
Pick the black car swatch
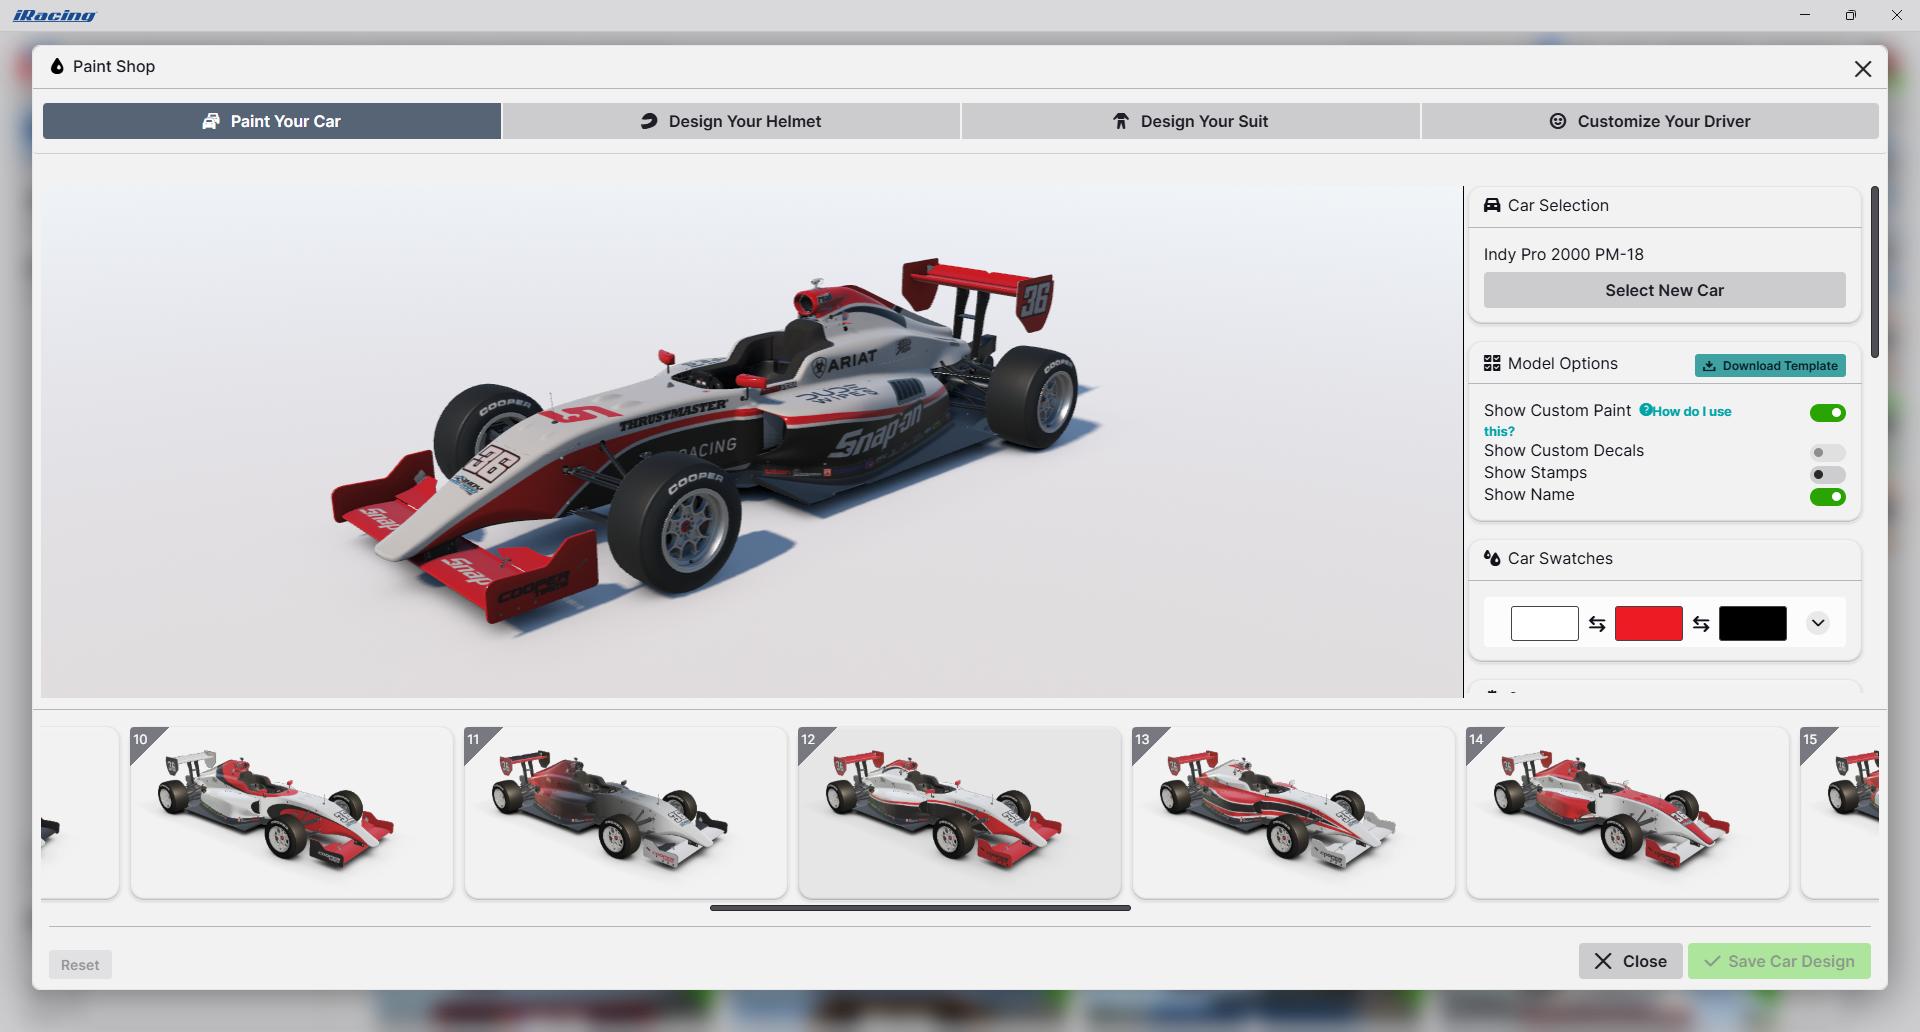[1753, 623]
